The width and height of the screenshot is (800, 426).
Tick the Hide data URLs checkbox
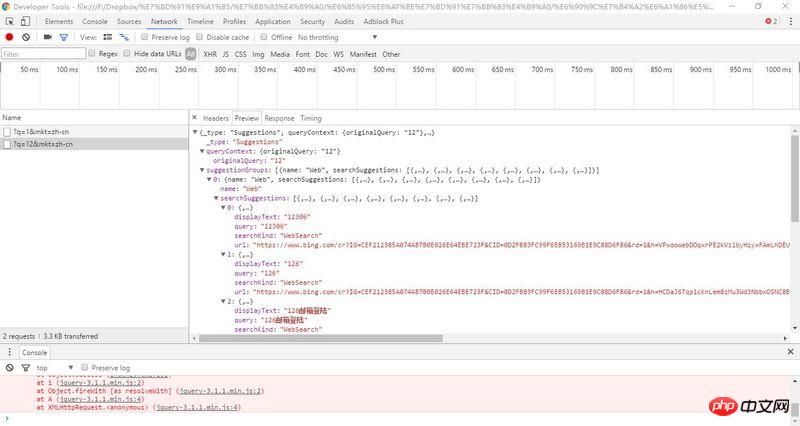128,54
